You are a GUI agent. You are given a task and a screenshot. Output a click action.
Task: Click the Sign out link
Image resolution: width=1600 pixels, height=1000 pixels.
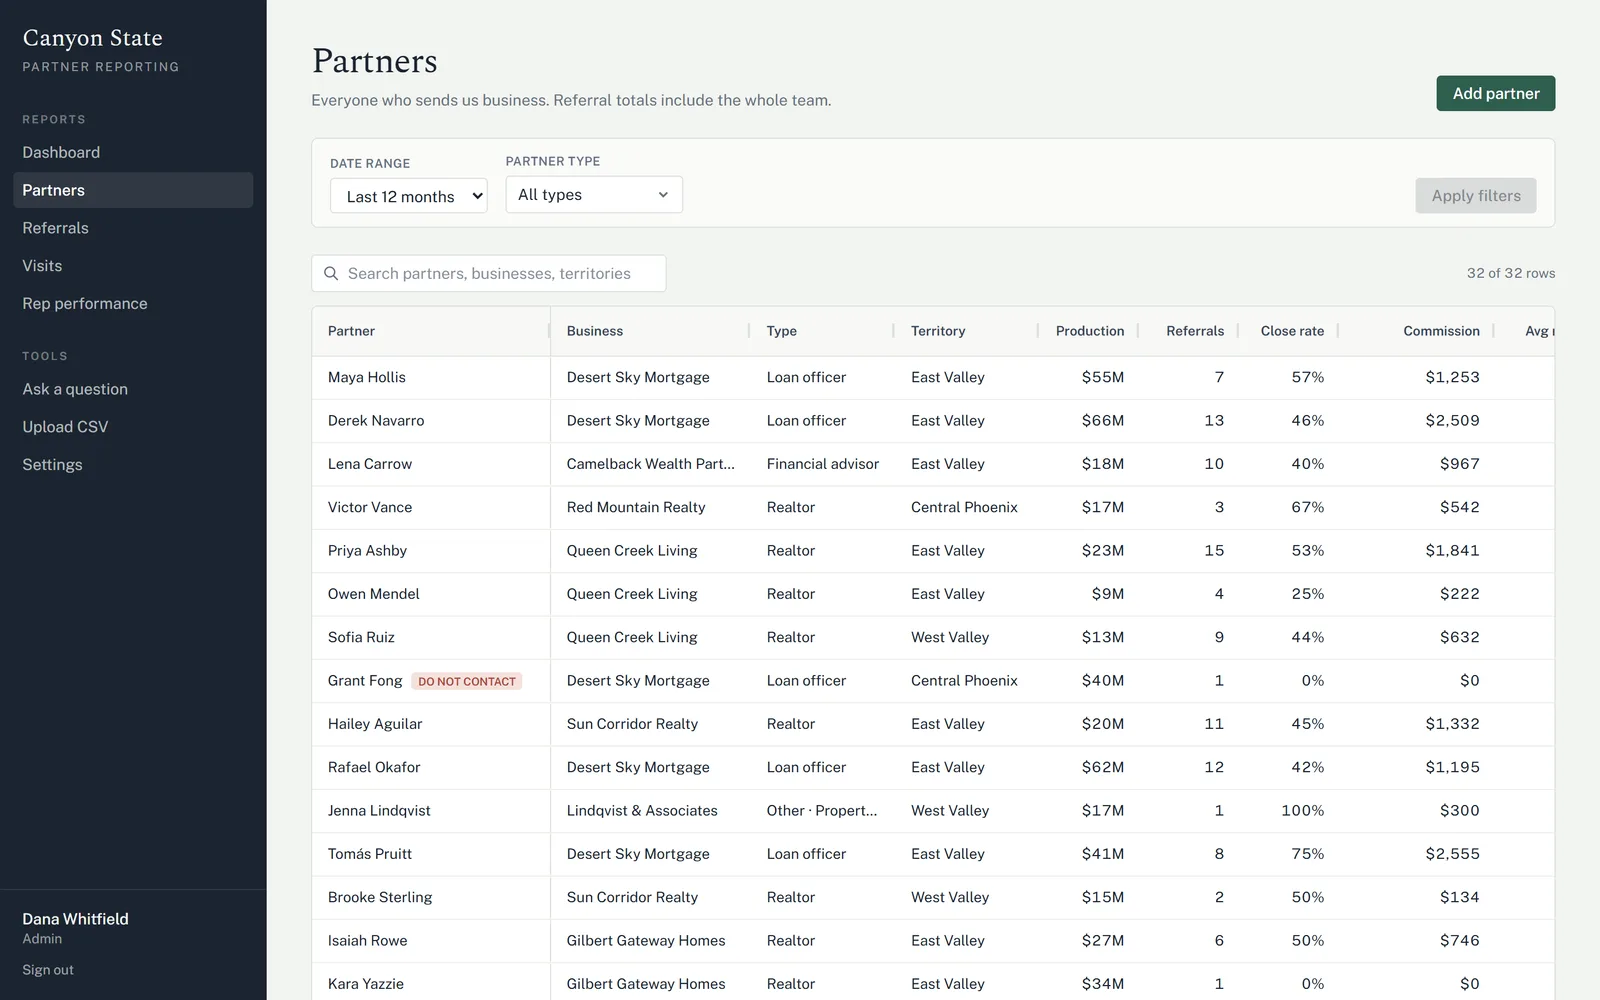48,970
